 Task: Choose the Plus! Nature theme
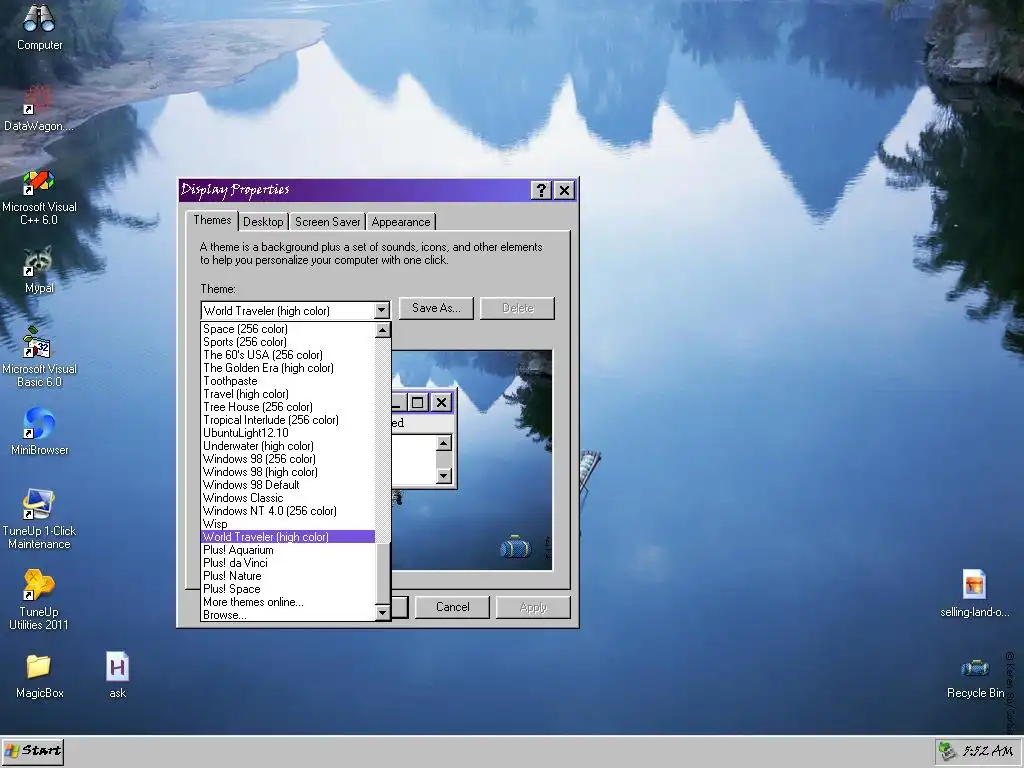(288, 576)
